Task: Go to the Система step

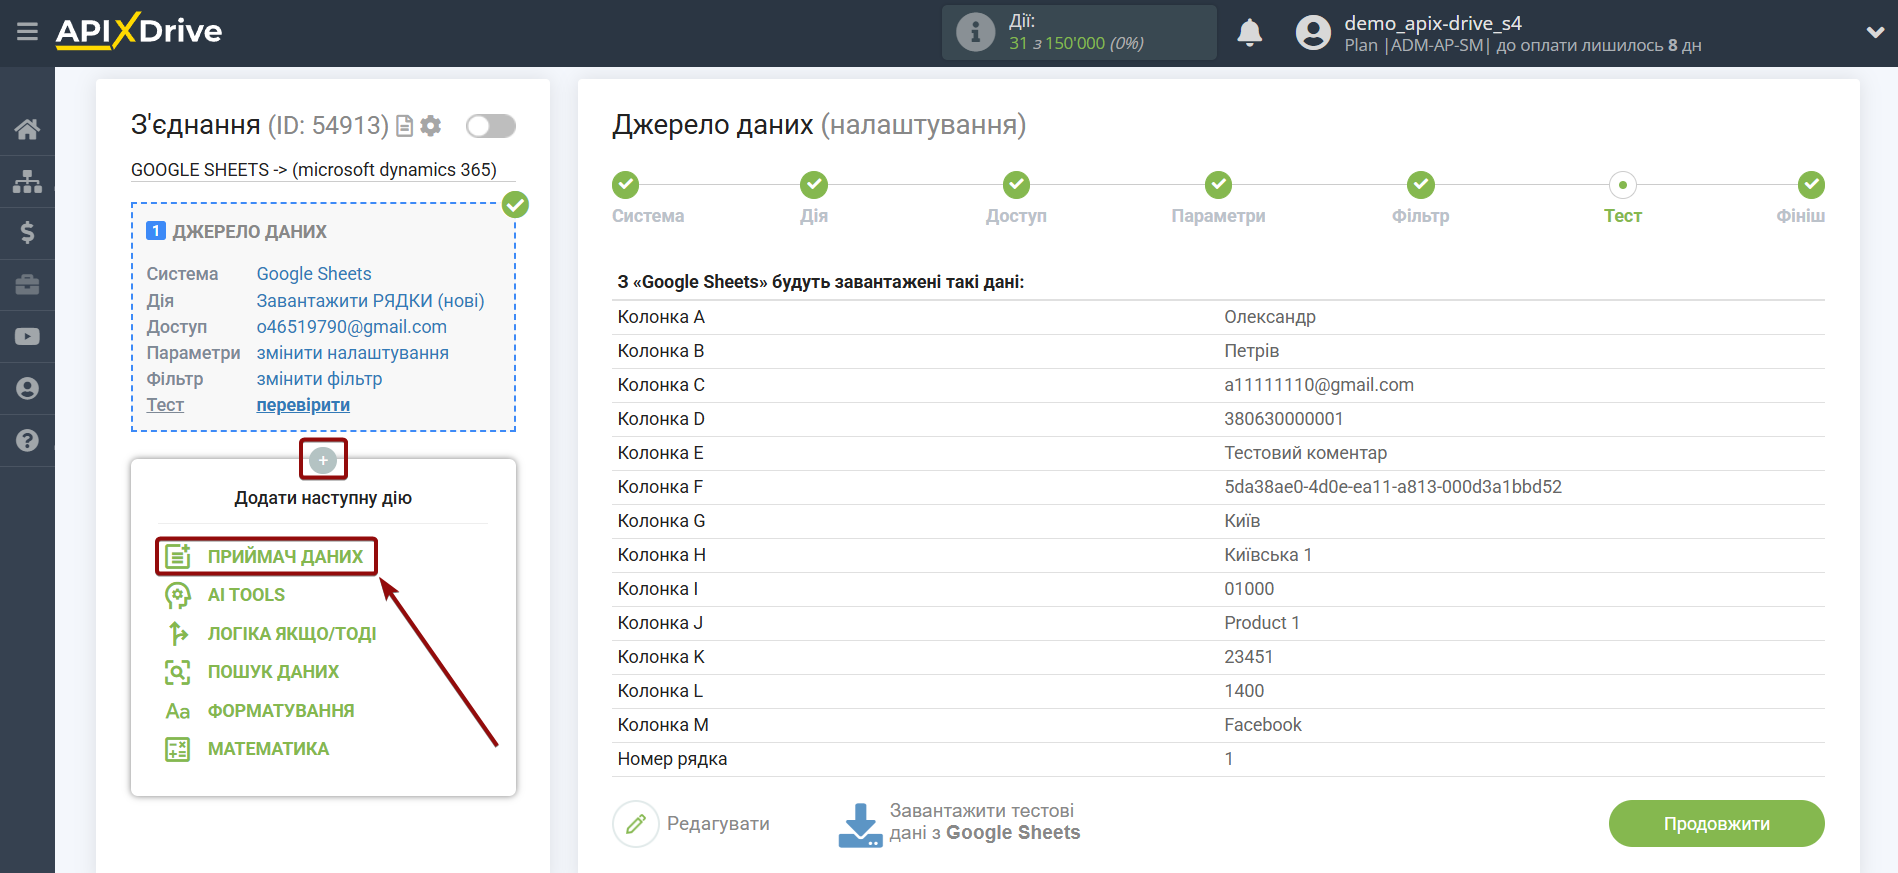Action: (x=626, y=185)
